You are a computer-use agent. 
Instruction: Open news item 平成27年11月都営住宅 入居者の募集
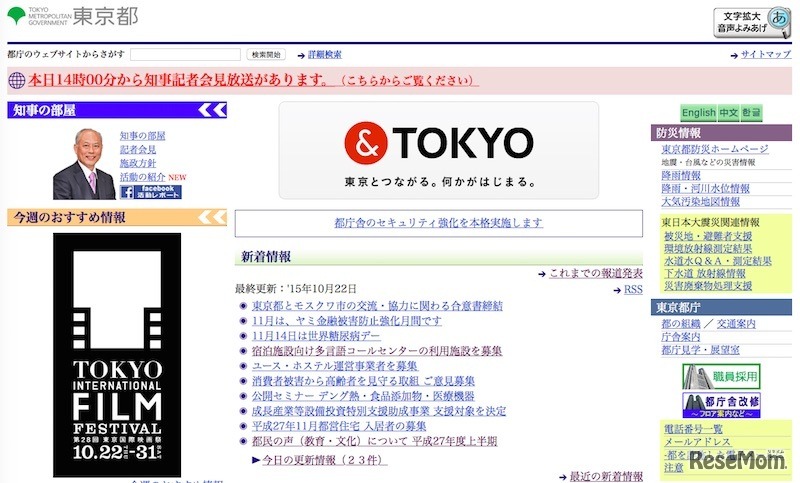[339, 426]
